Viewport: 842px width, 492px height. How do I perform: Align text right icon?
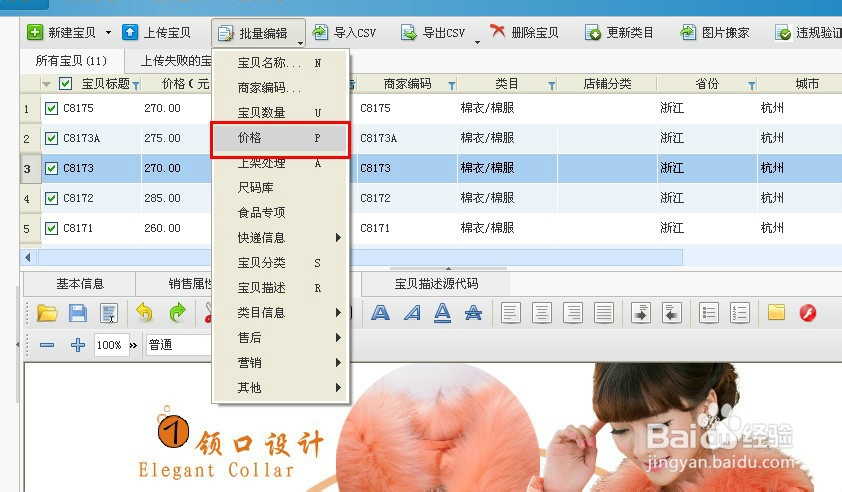[x=573, y=313]
